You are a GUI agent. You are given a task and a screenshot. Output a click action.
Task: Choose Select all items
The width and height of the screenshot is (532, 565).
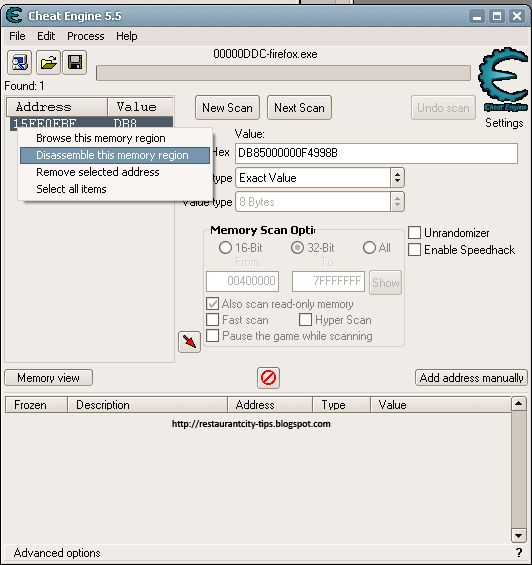click(115, 189)
